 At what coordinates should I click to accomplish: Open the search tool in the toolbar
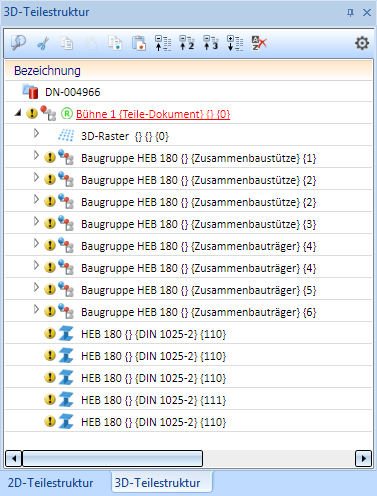click(x=18, y=43)
